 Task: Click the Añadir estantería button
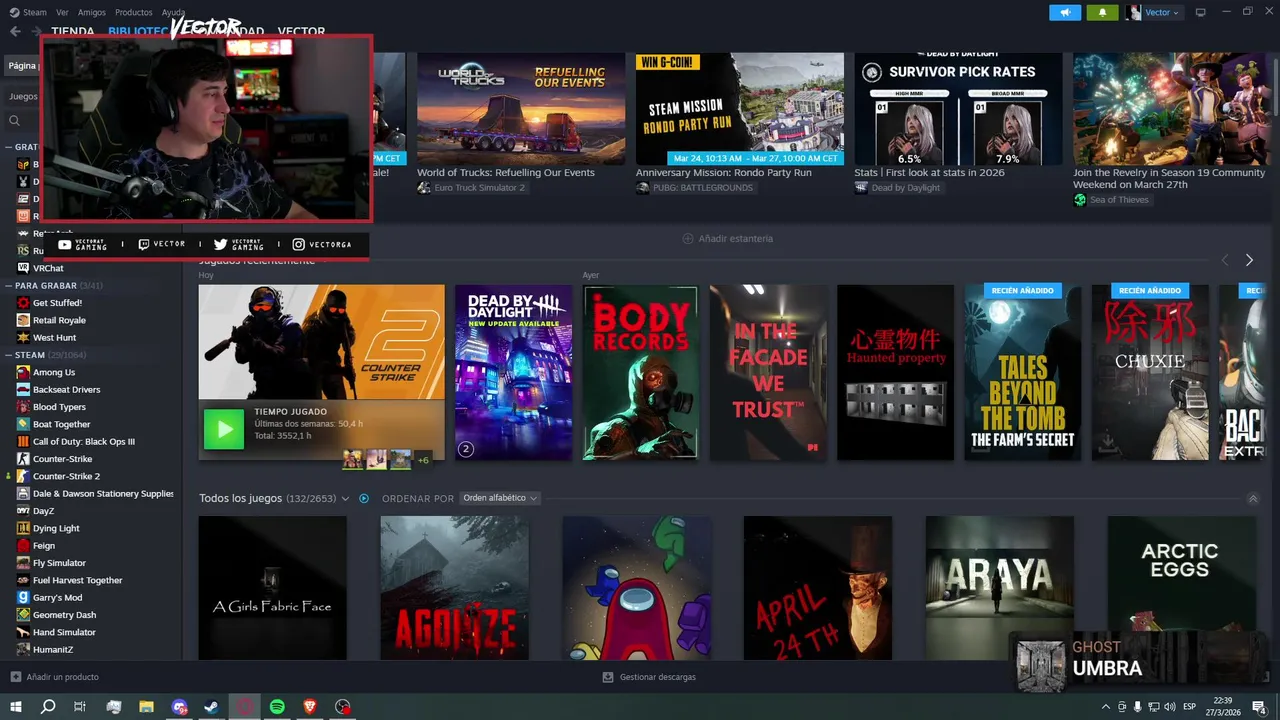pos(727,239)
